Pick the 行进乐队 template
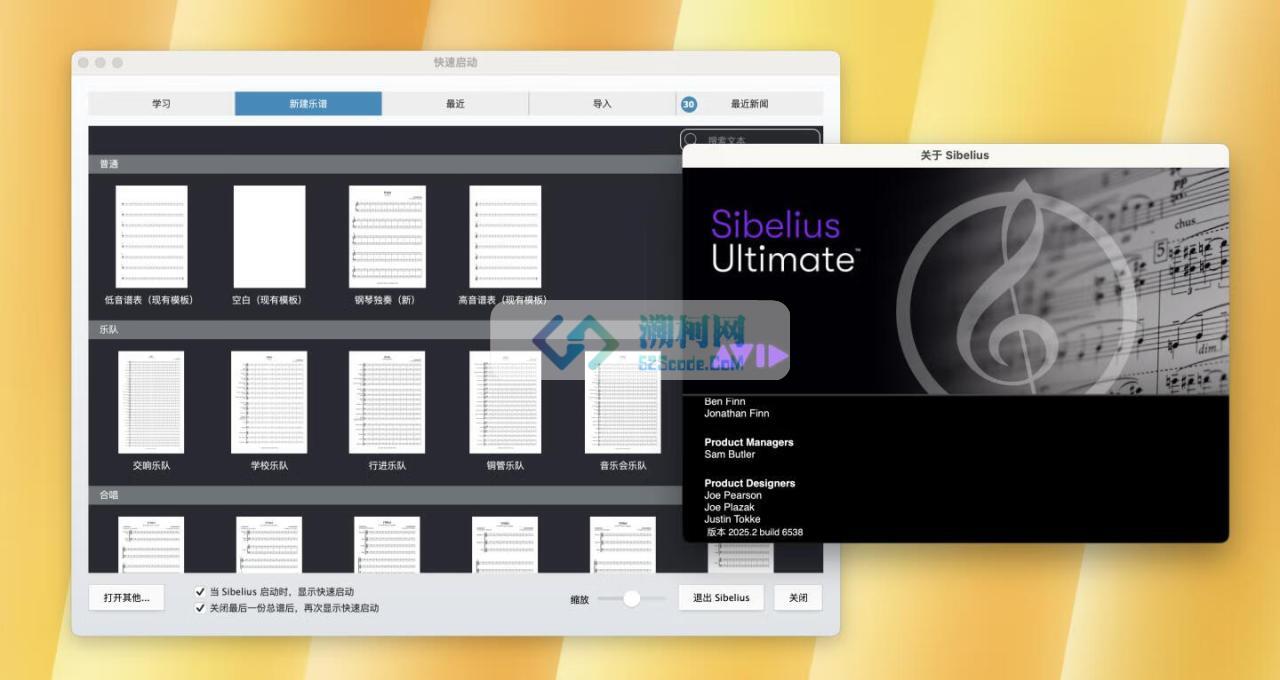 (x=387, y=402)
